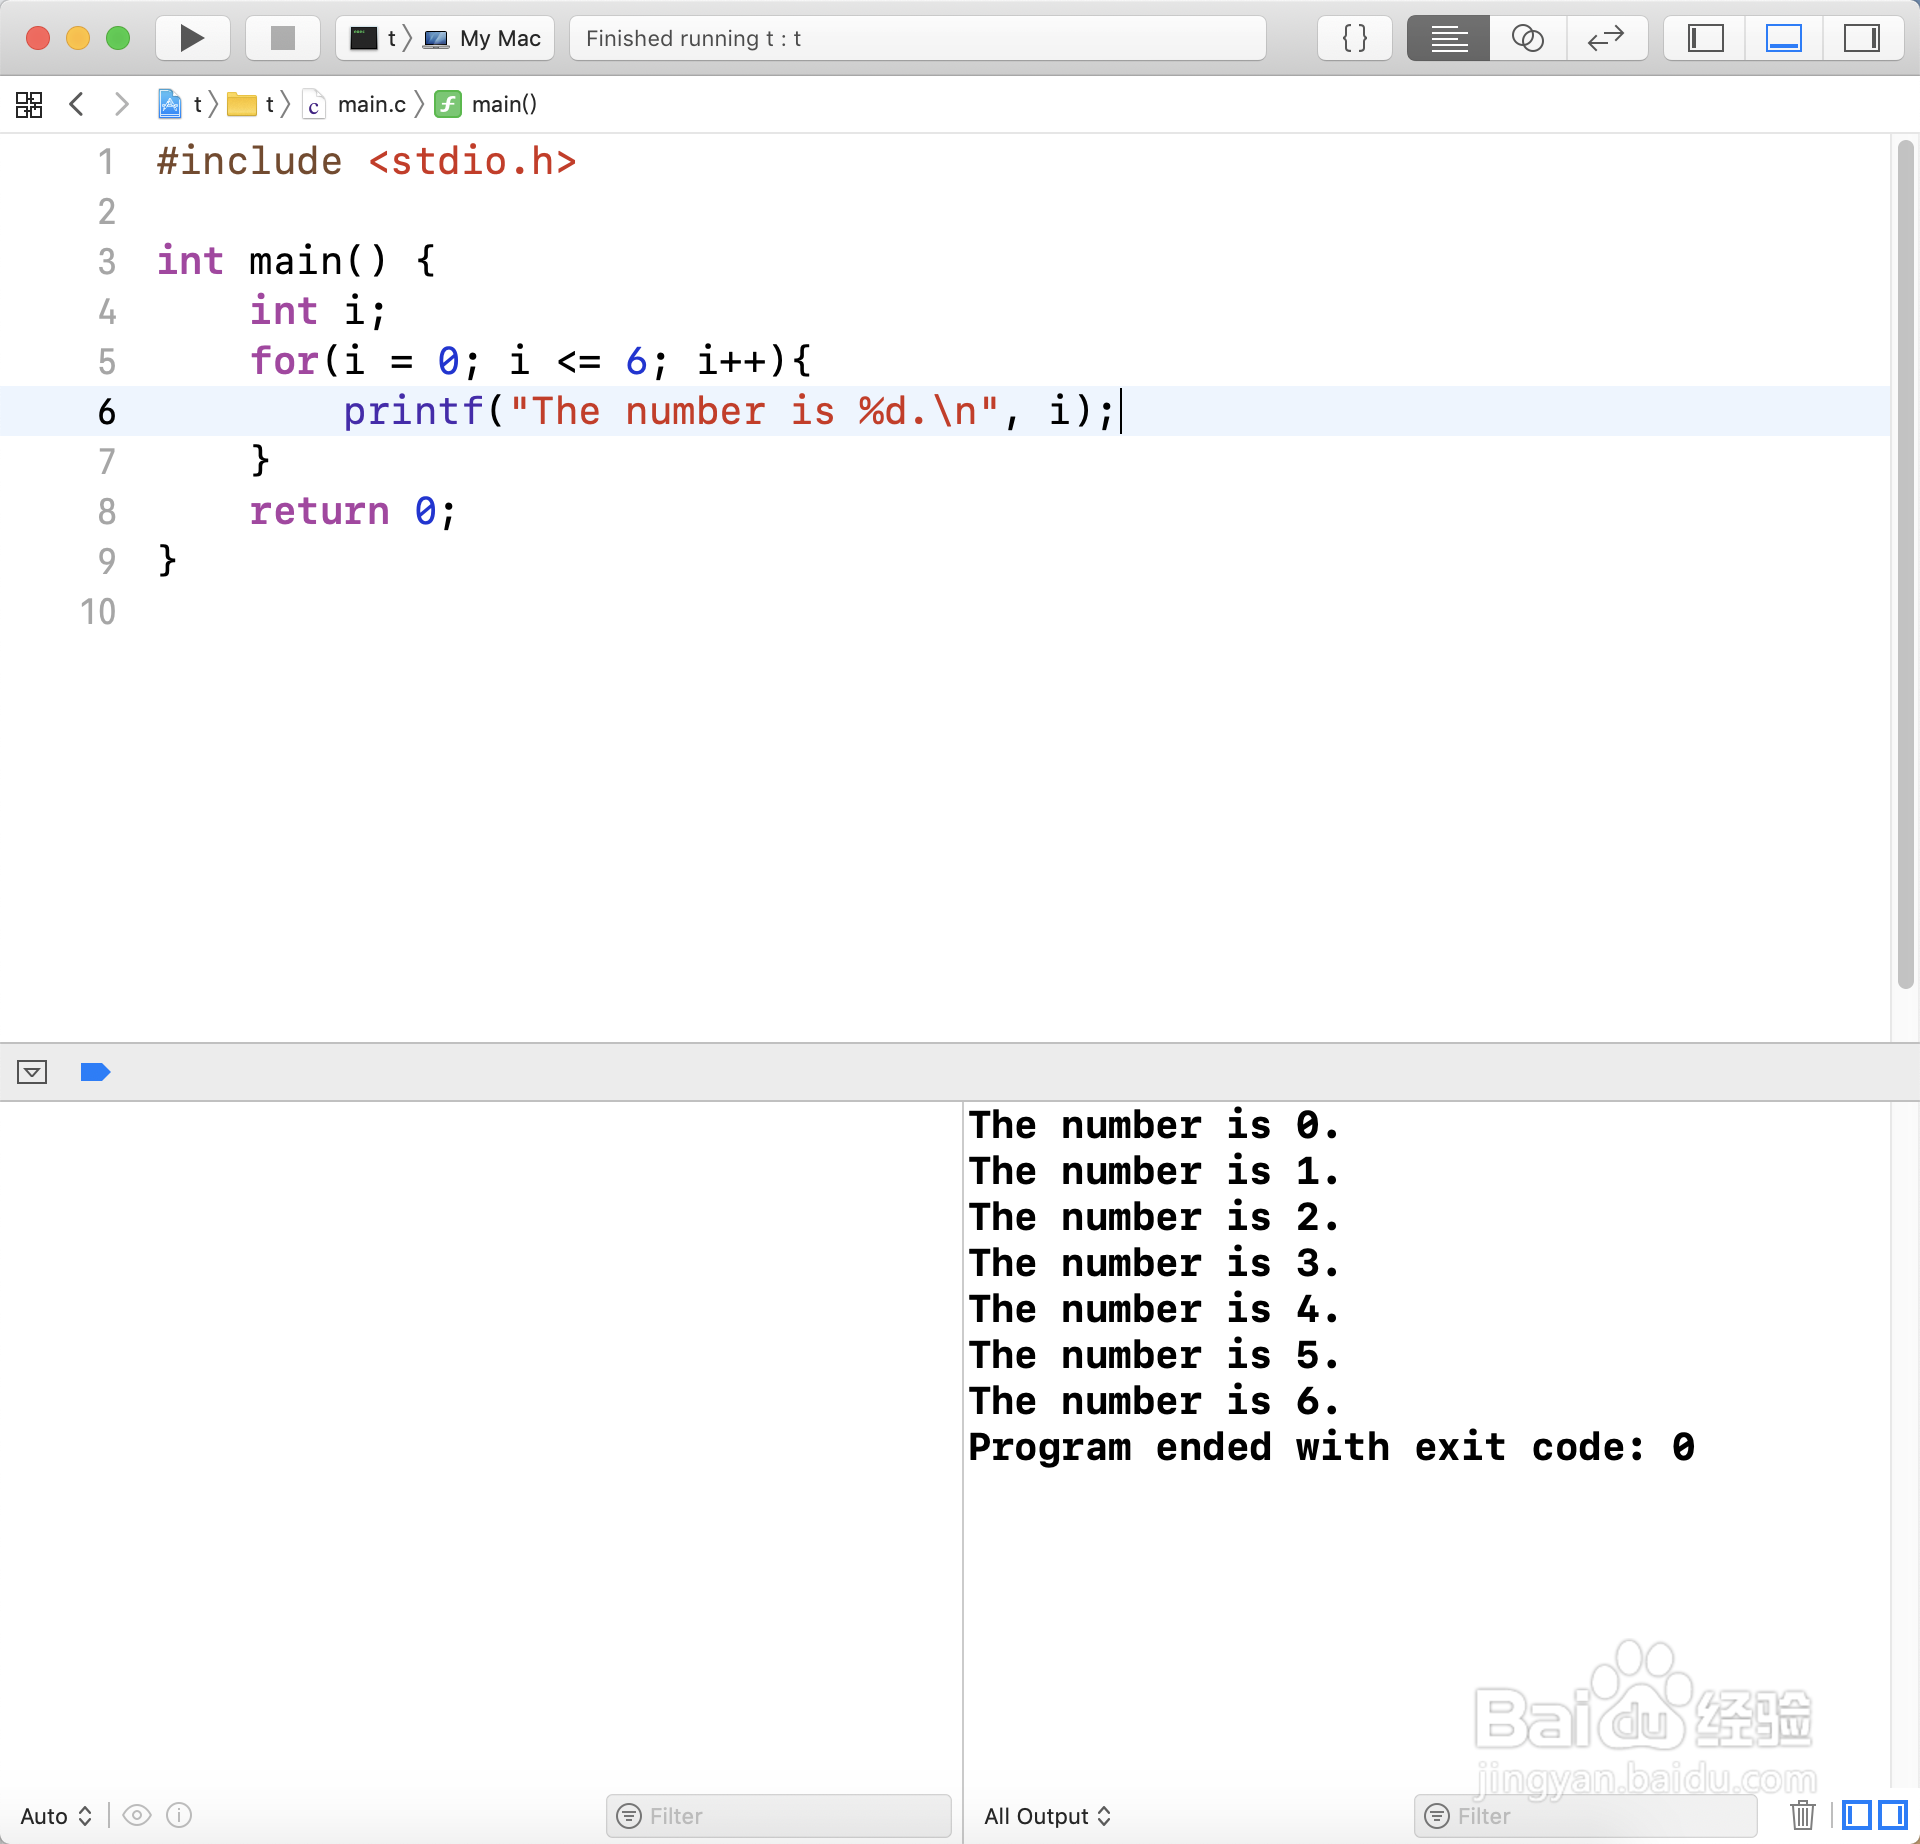
Task: Show the Assistant editor overlapping circles icon
Action: coord(1527,38)
